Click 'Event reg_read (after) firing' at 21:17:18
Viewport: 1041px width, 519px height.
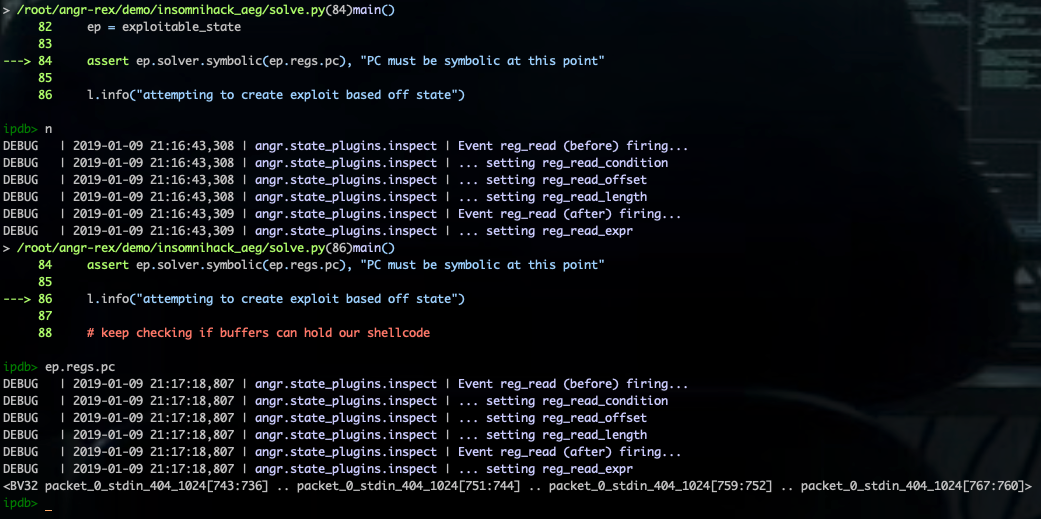(x=570, y=453)
